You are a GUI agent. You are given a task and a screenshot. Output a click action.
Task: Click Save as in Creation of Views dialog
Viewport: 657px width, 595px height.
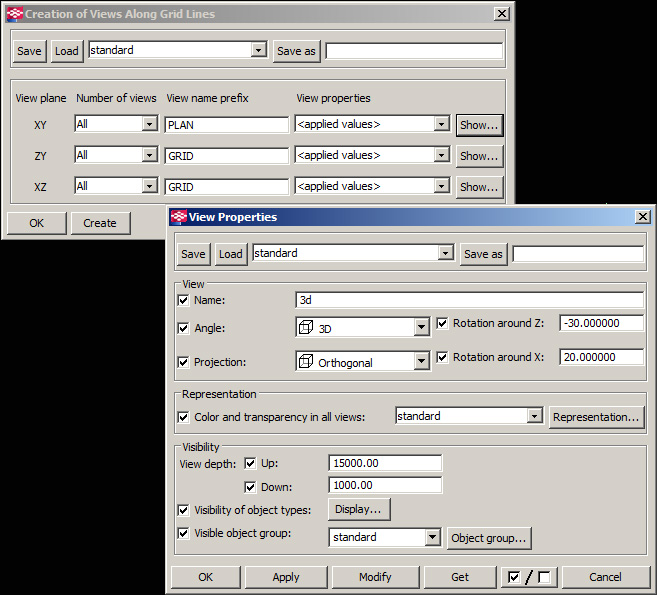pyautogui.click(x=296, y=51)
